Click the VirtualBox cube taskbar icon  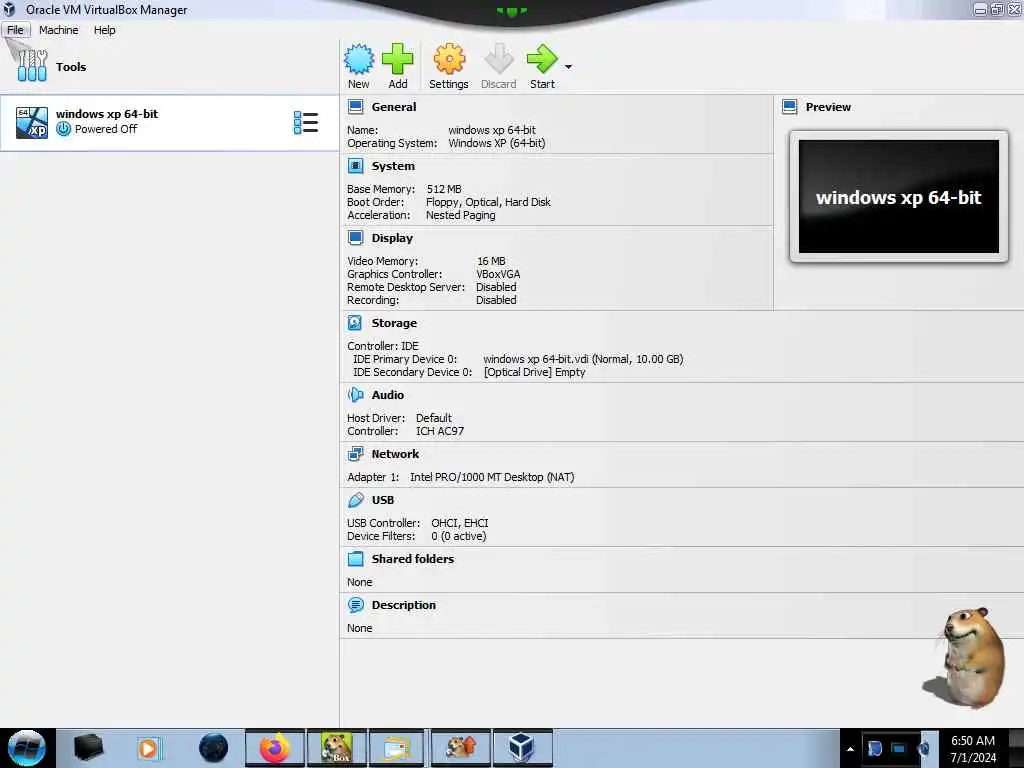[522, 748]
